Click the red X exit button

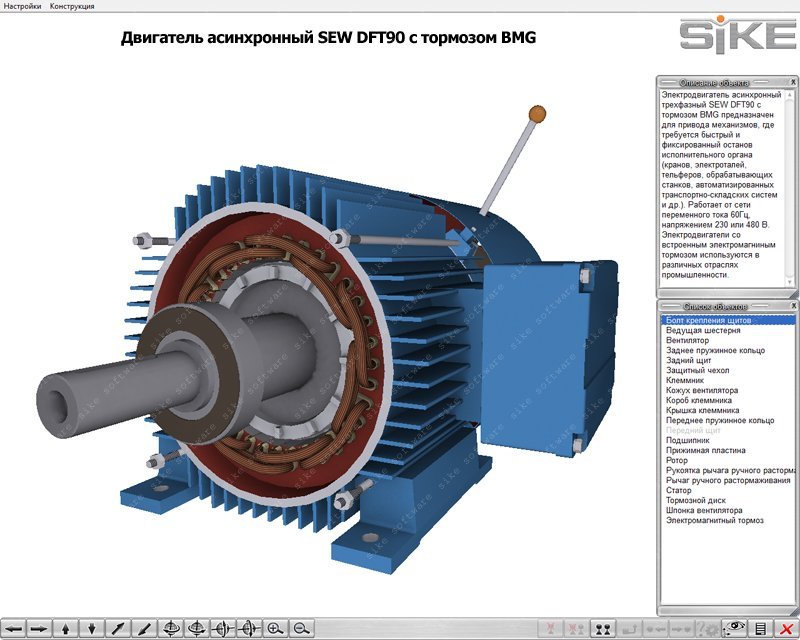click(x=786, y=629)
